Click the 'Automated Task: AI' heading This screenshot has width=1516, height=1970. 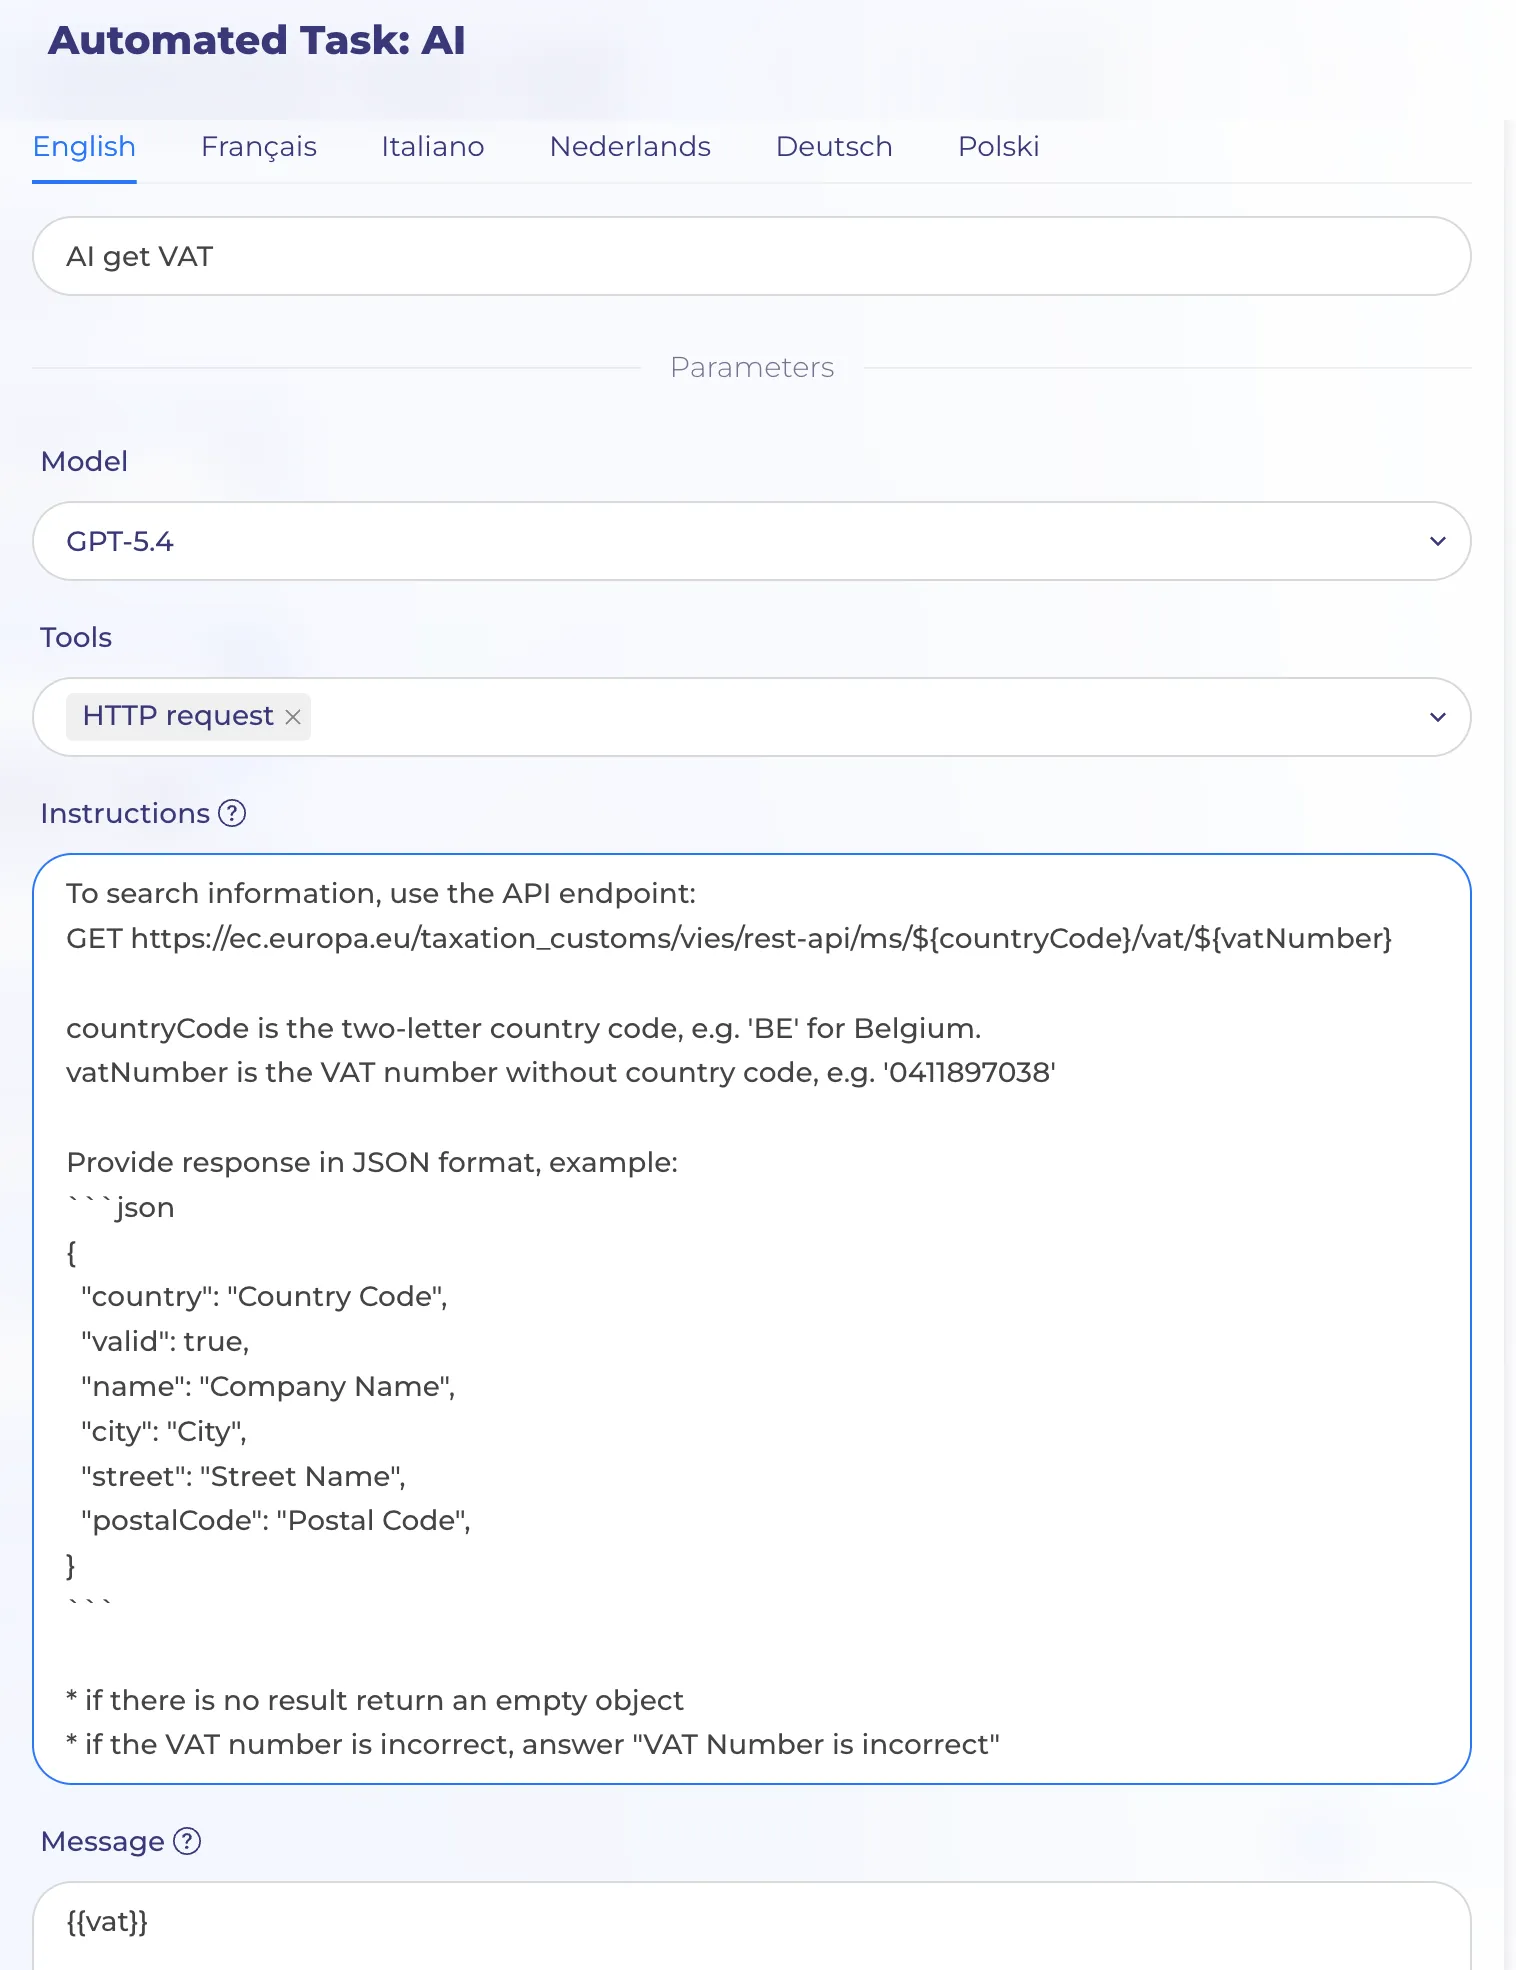[x=257, y=41]
